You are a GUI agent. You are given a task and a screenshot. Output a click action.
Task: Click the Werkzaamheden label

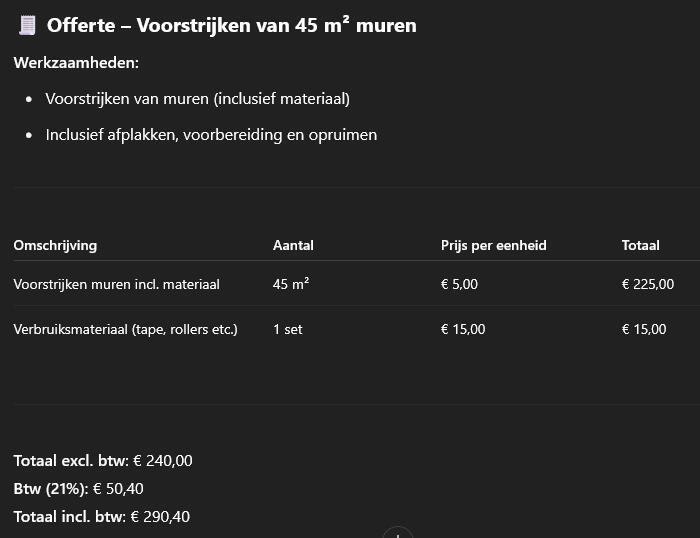(x=76, y=63)
